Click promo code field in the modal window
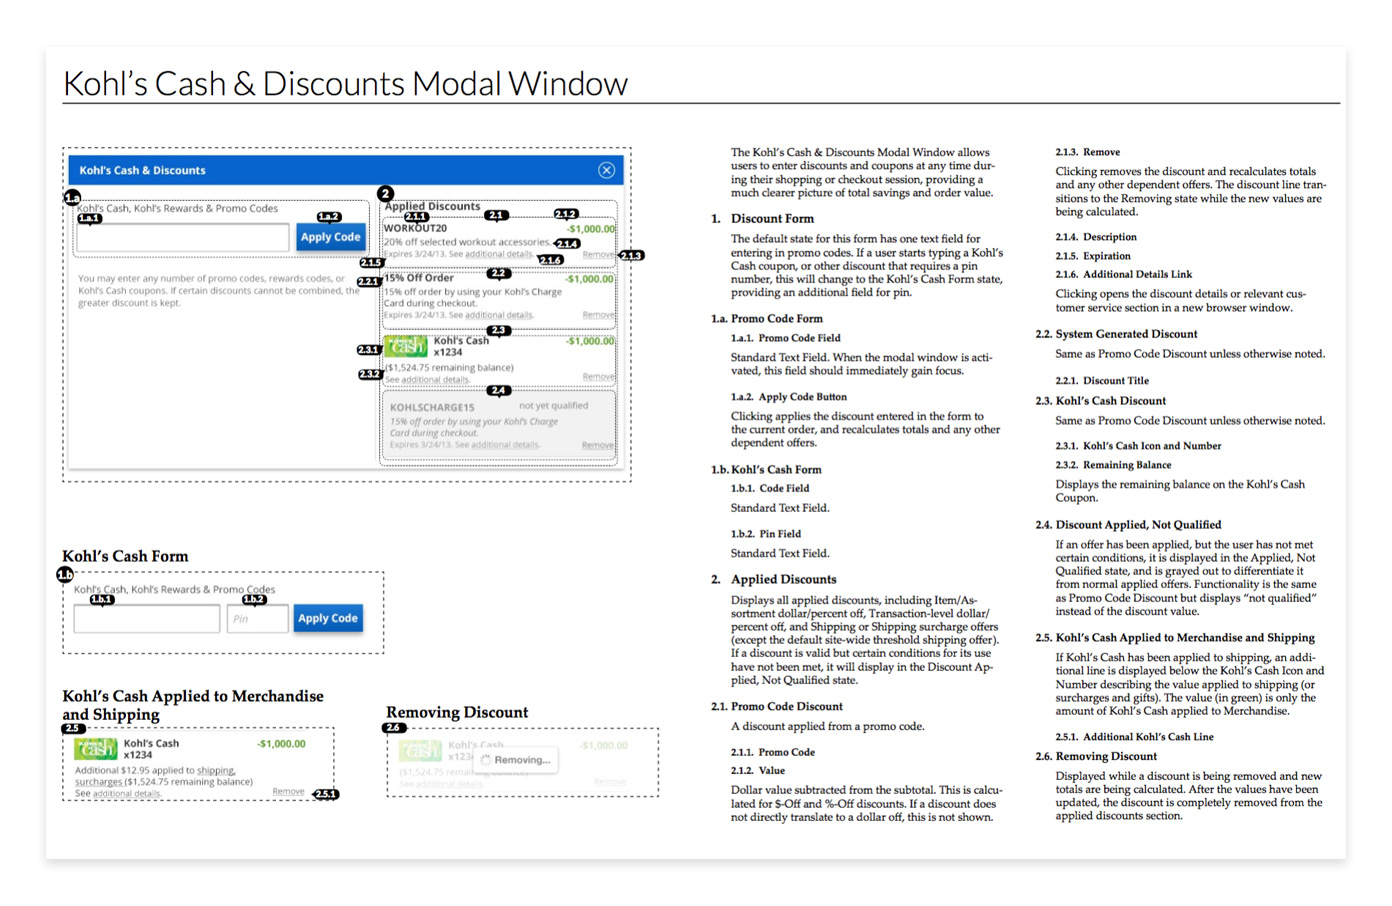1392x906 pixels. 183,237
